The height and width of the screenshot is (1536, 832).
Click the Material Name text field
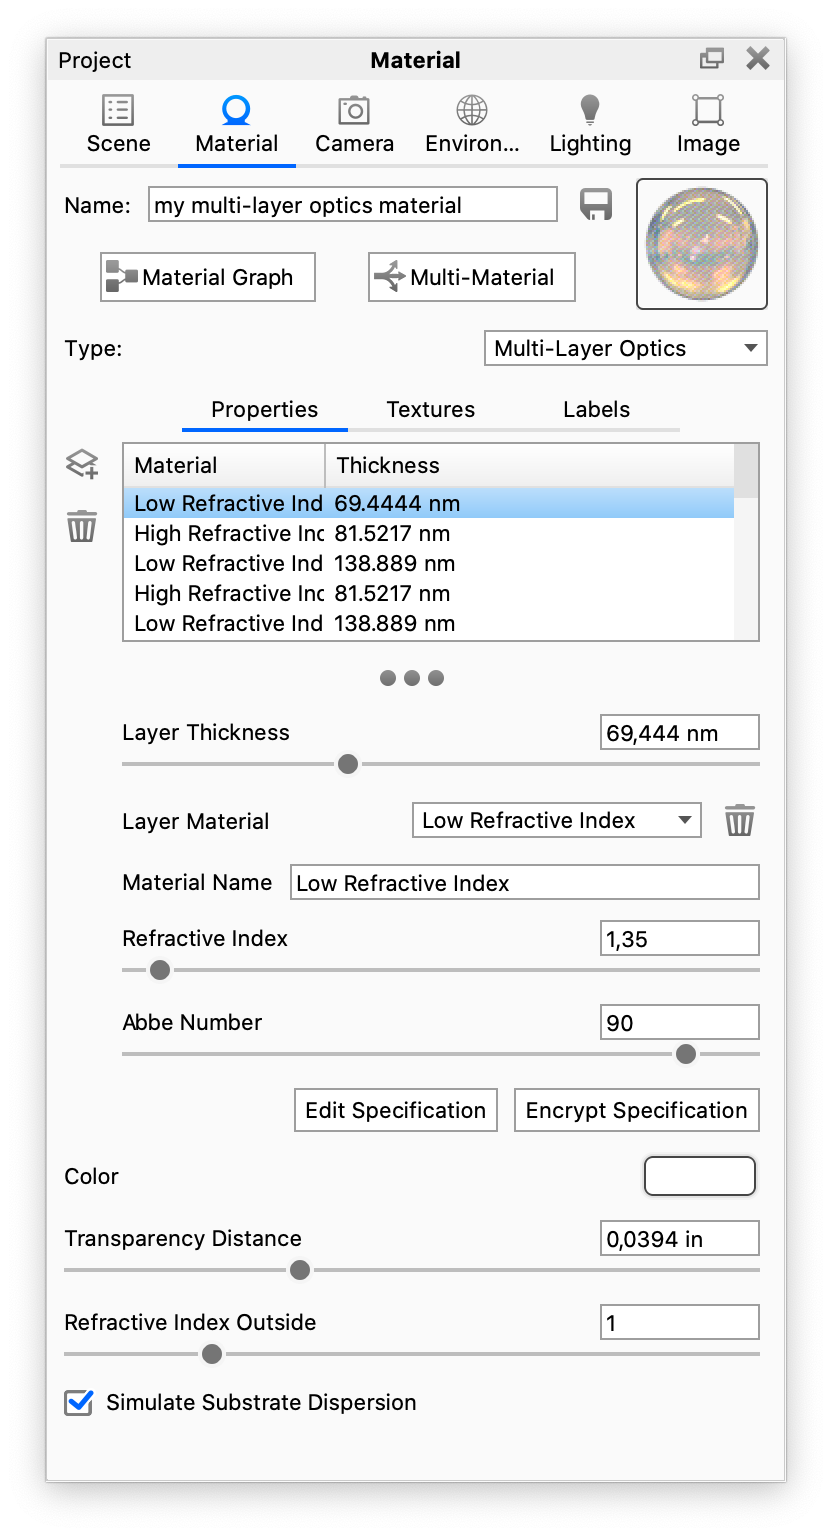(525, 883)
